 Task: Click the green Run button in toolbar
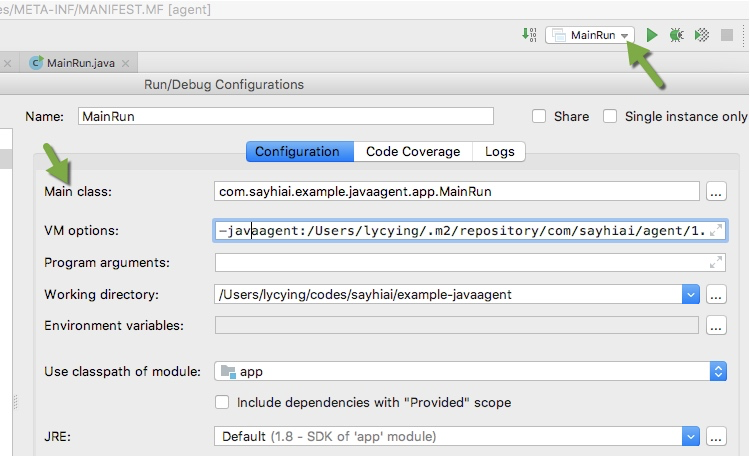652,35
